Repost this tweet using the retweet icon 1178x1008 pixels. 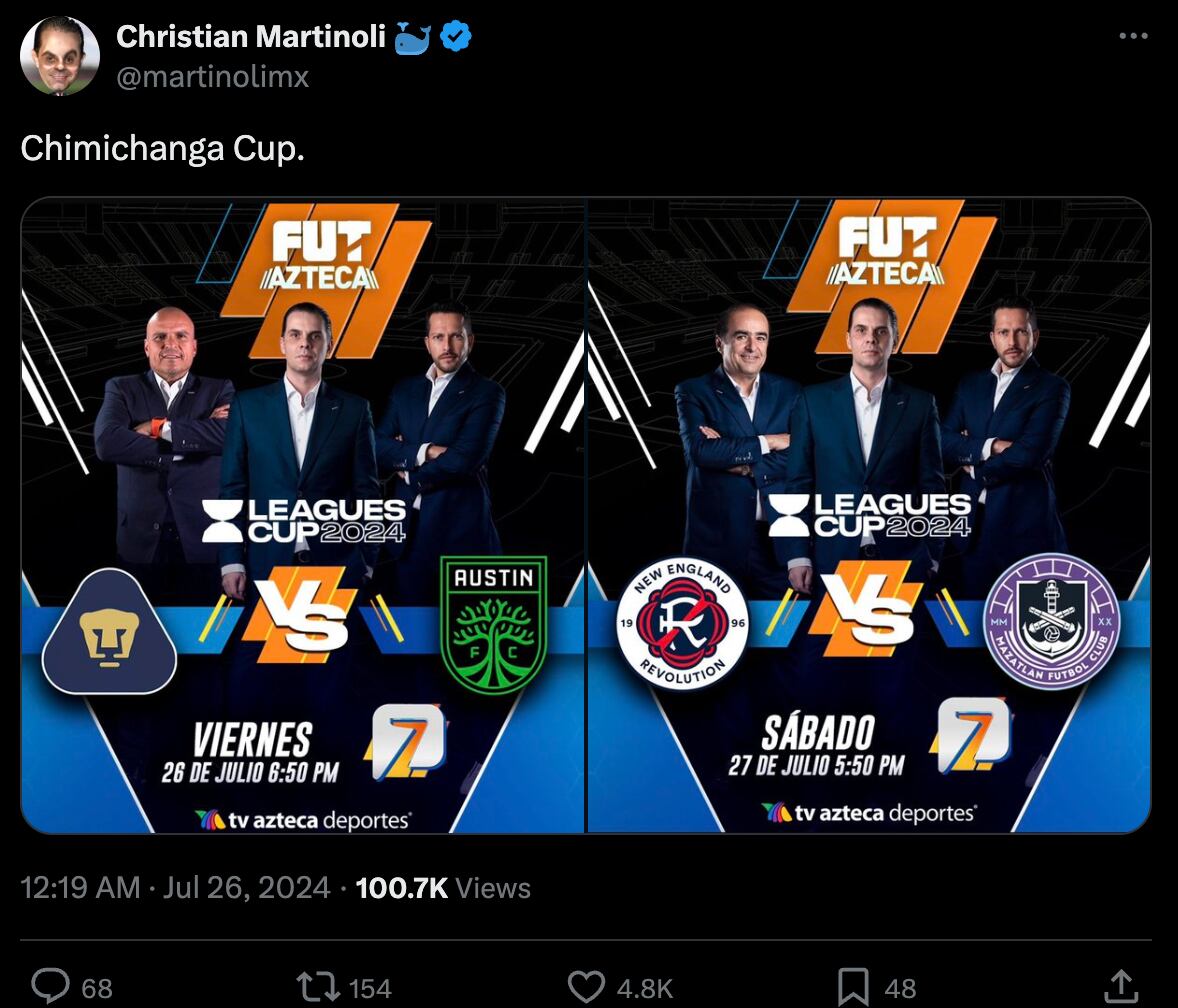317,986
